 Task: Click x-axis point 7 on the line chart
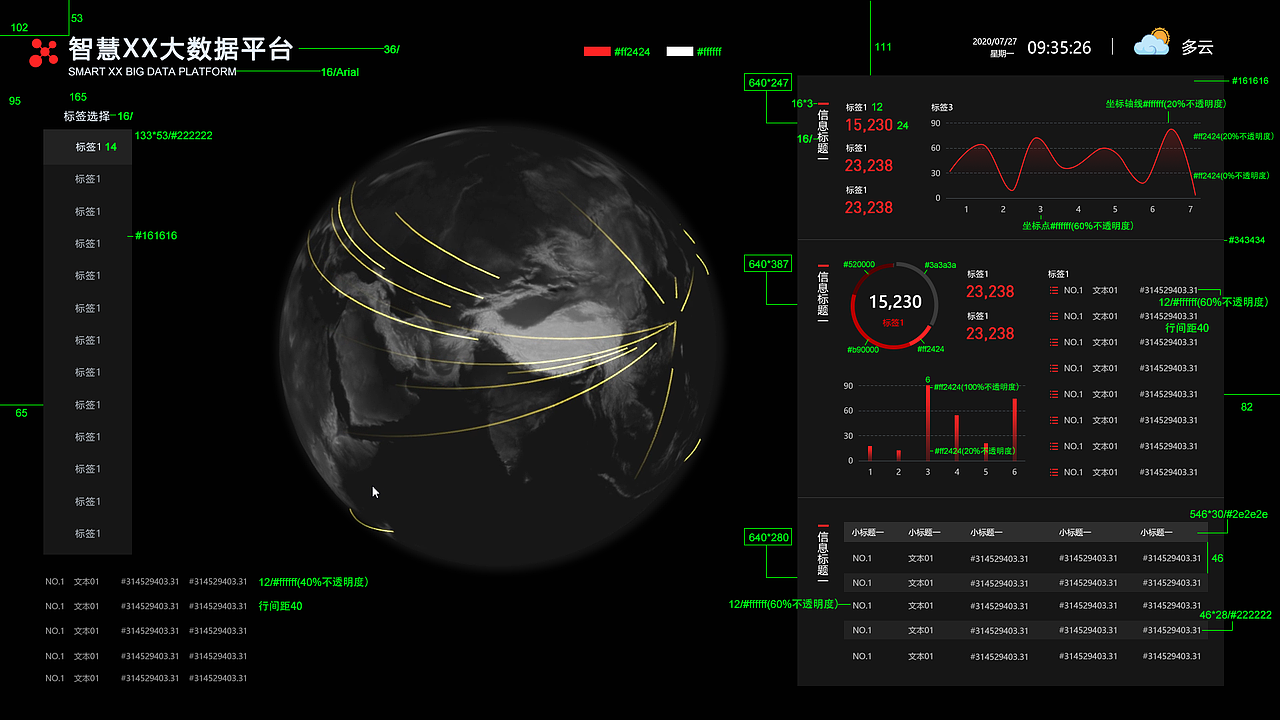pyautogui.click(x=1190, y=209)
